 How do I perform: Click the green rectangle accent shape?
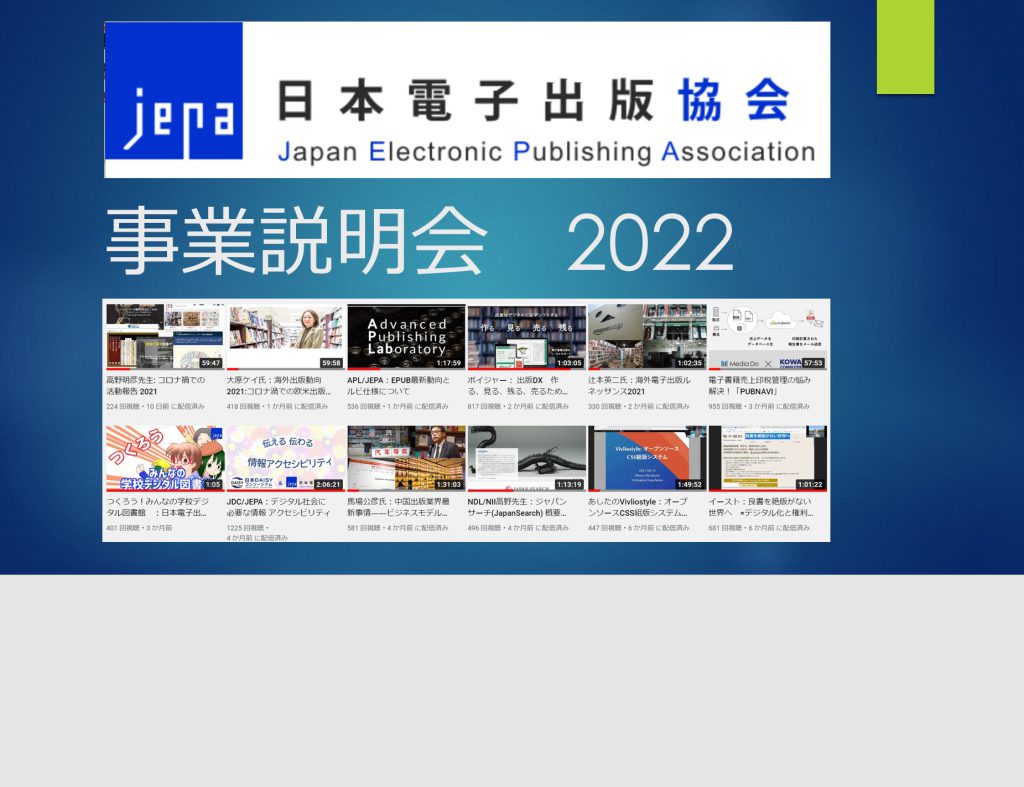pos(905,46)
